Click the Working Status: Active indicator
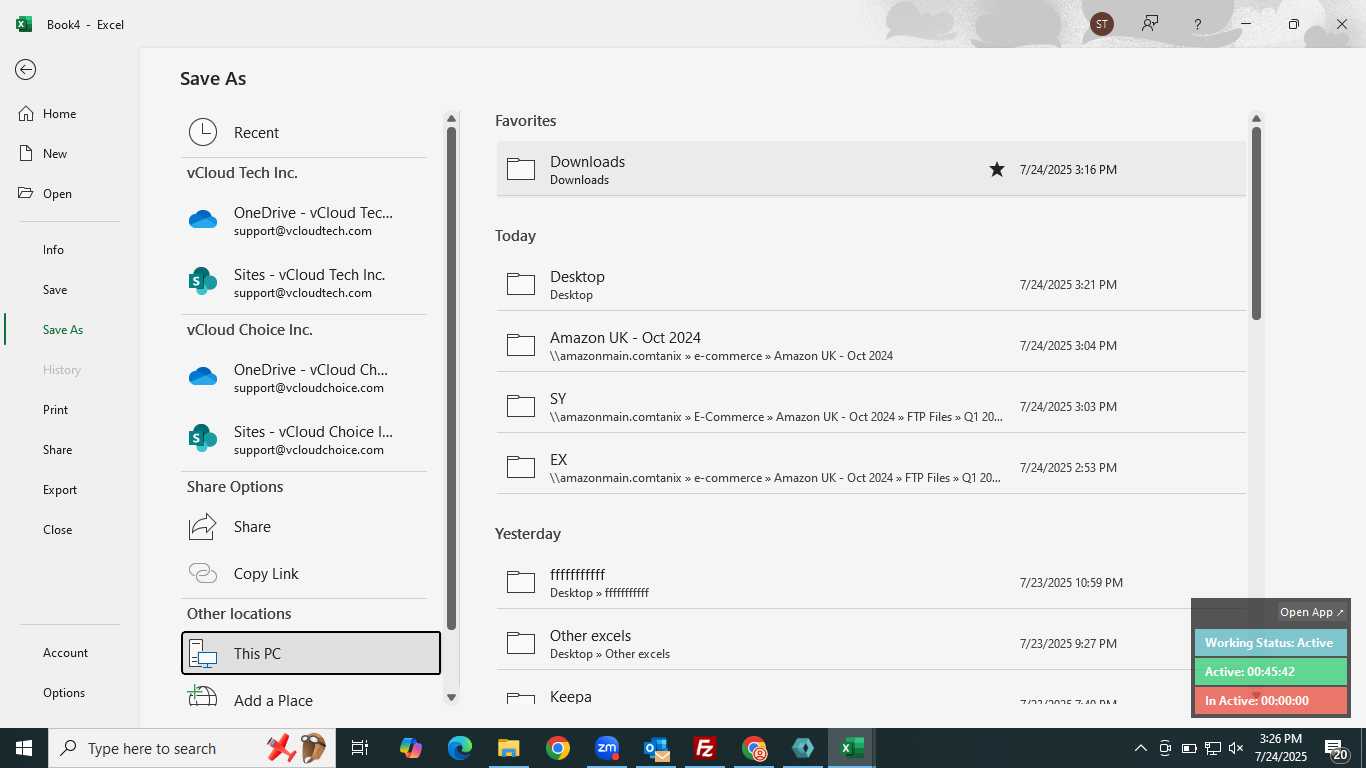 [1270, 643]
